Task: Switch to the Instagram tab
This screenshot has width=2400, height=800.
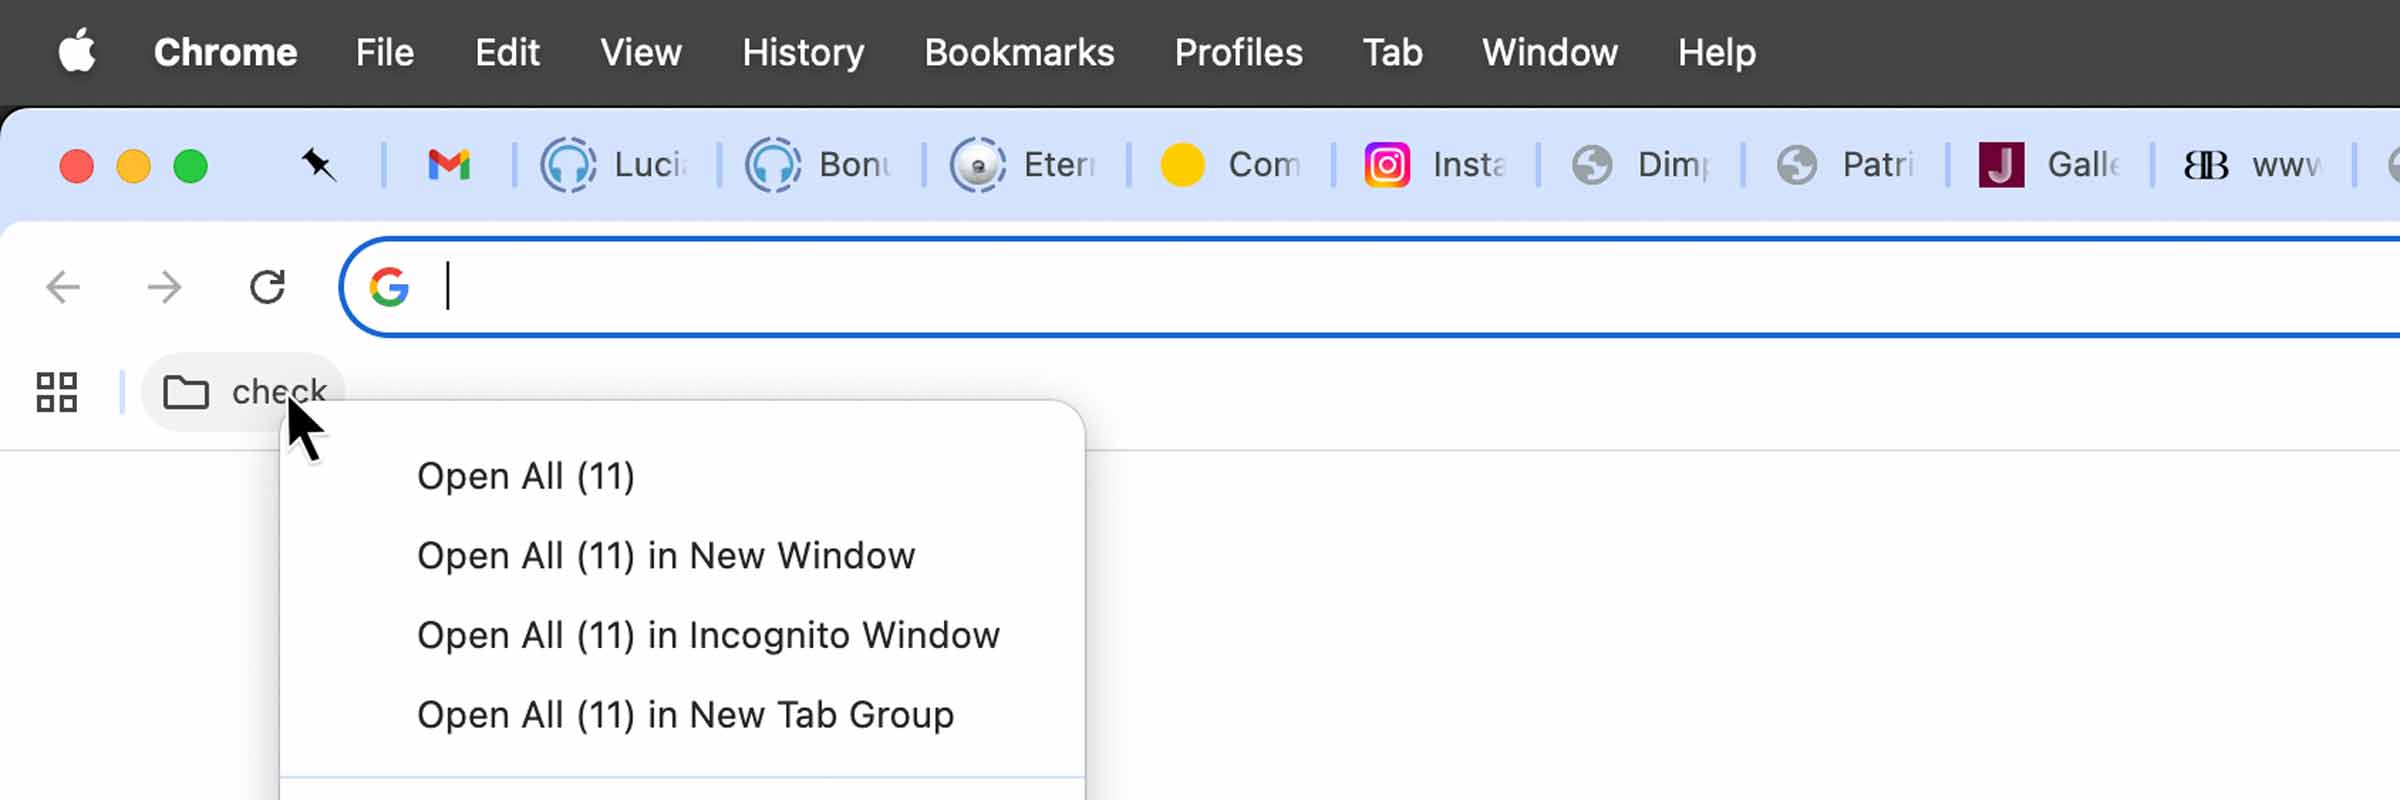Action: pyautogui.click(x=1435, y=165)
